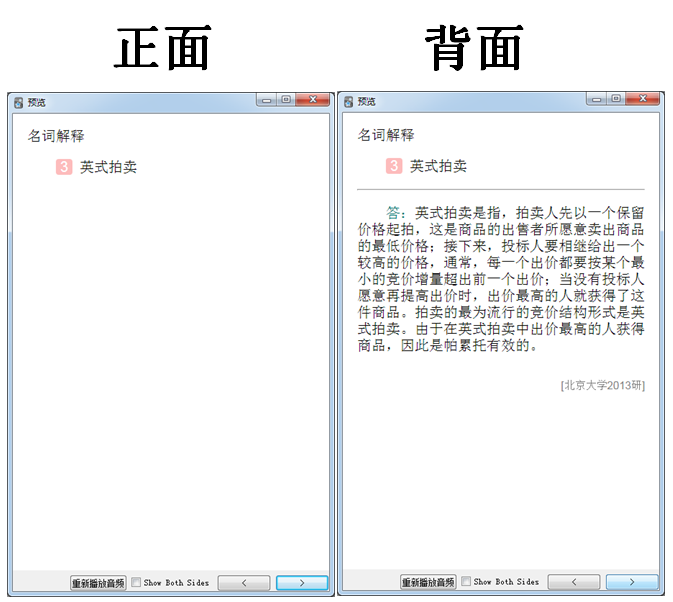Click the 预览 title of the left window
Screen dimensions: 673x602
[x=37, y=103]
